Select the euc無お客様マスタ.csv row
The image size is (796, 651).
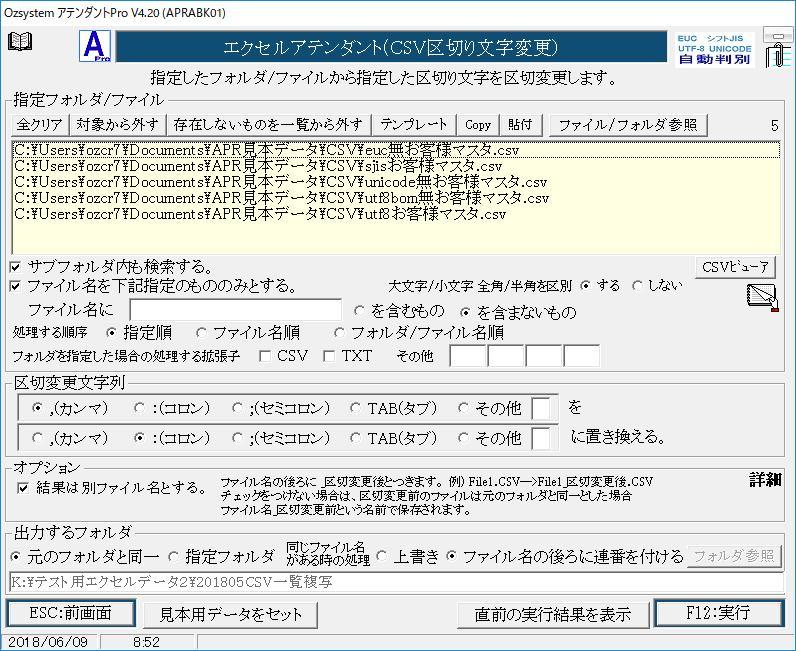click(395, 150)
